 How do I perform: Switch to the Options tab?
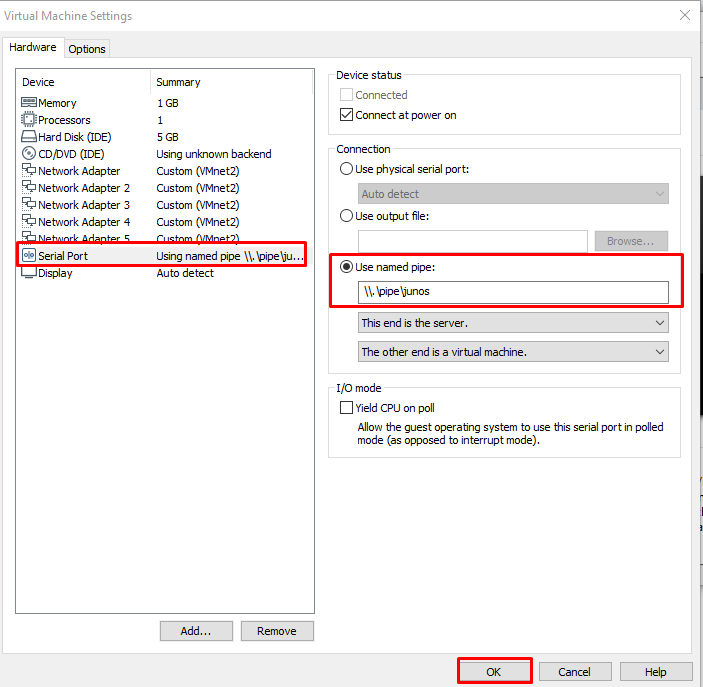pyautogui.click(x=87, y=49)
